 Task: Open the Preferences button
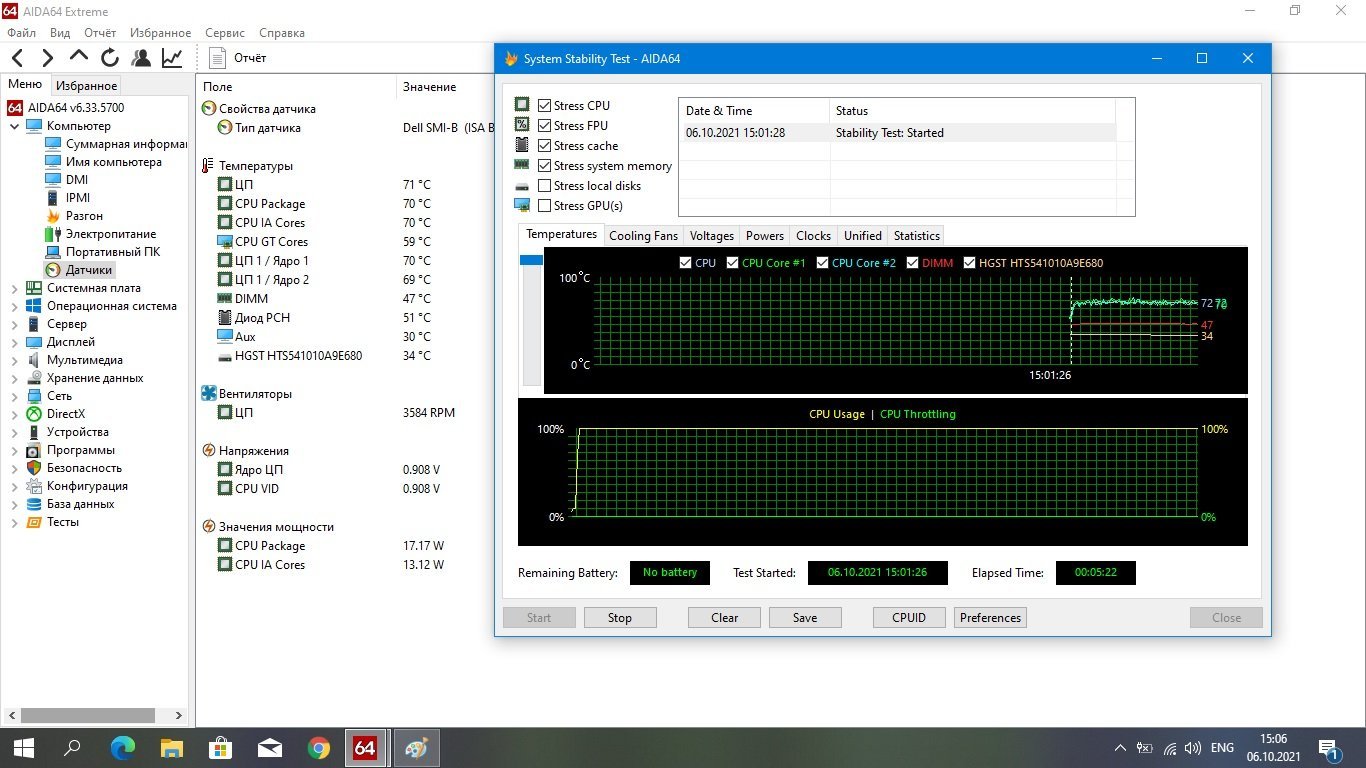990,618
